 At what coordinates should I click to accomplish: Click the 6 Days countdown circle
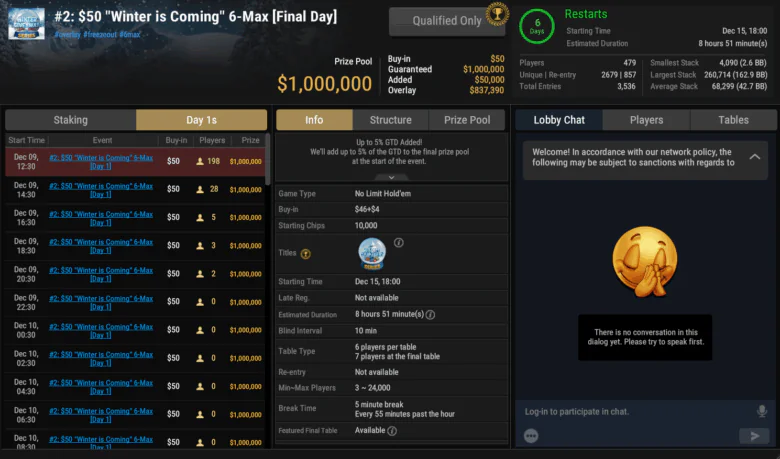[x=537, y=26]
